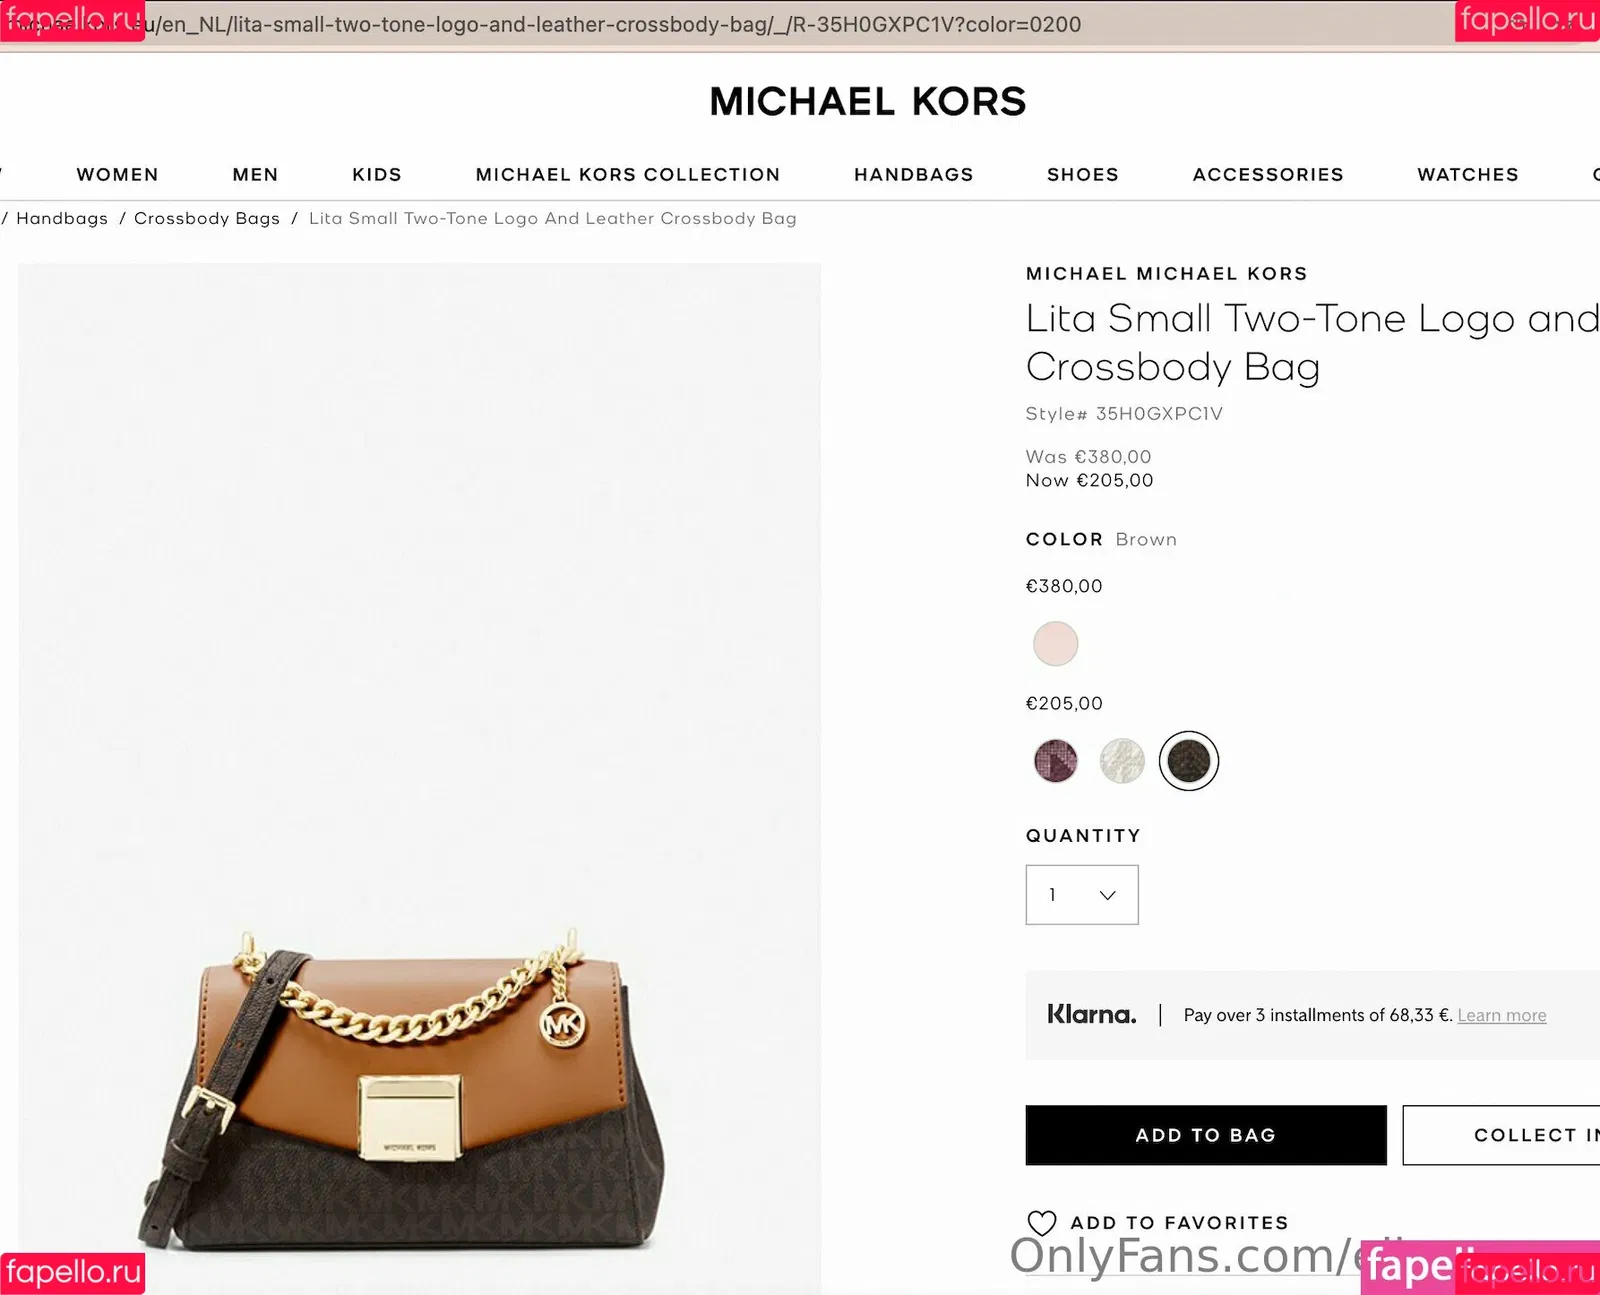Image resolution: width=1600 pixels, height=1295 pixels.
Task: Click the Michael Kors logo
Action: pyautogui.click(x=867, y=102)
